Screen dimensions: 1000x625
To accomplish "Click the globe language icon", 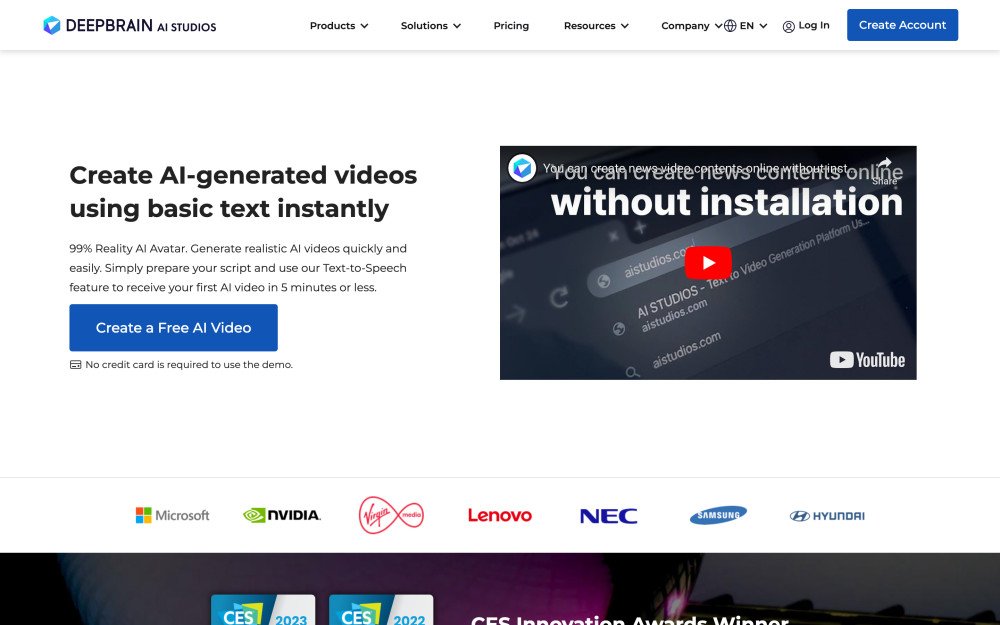I will point(730,26).
